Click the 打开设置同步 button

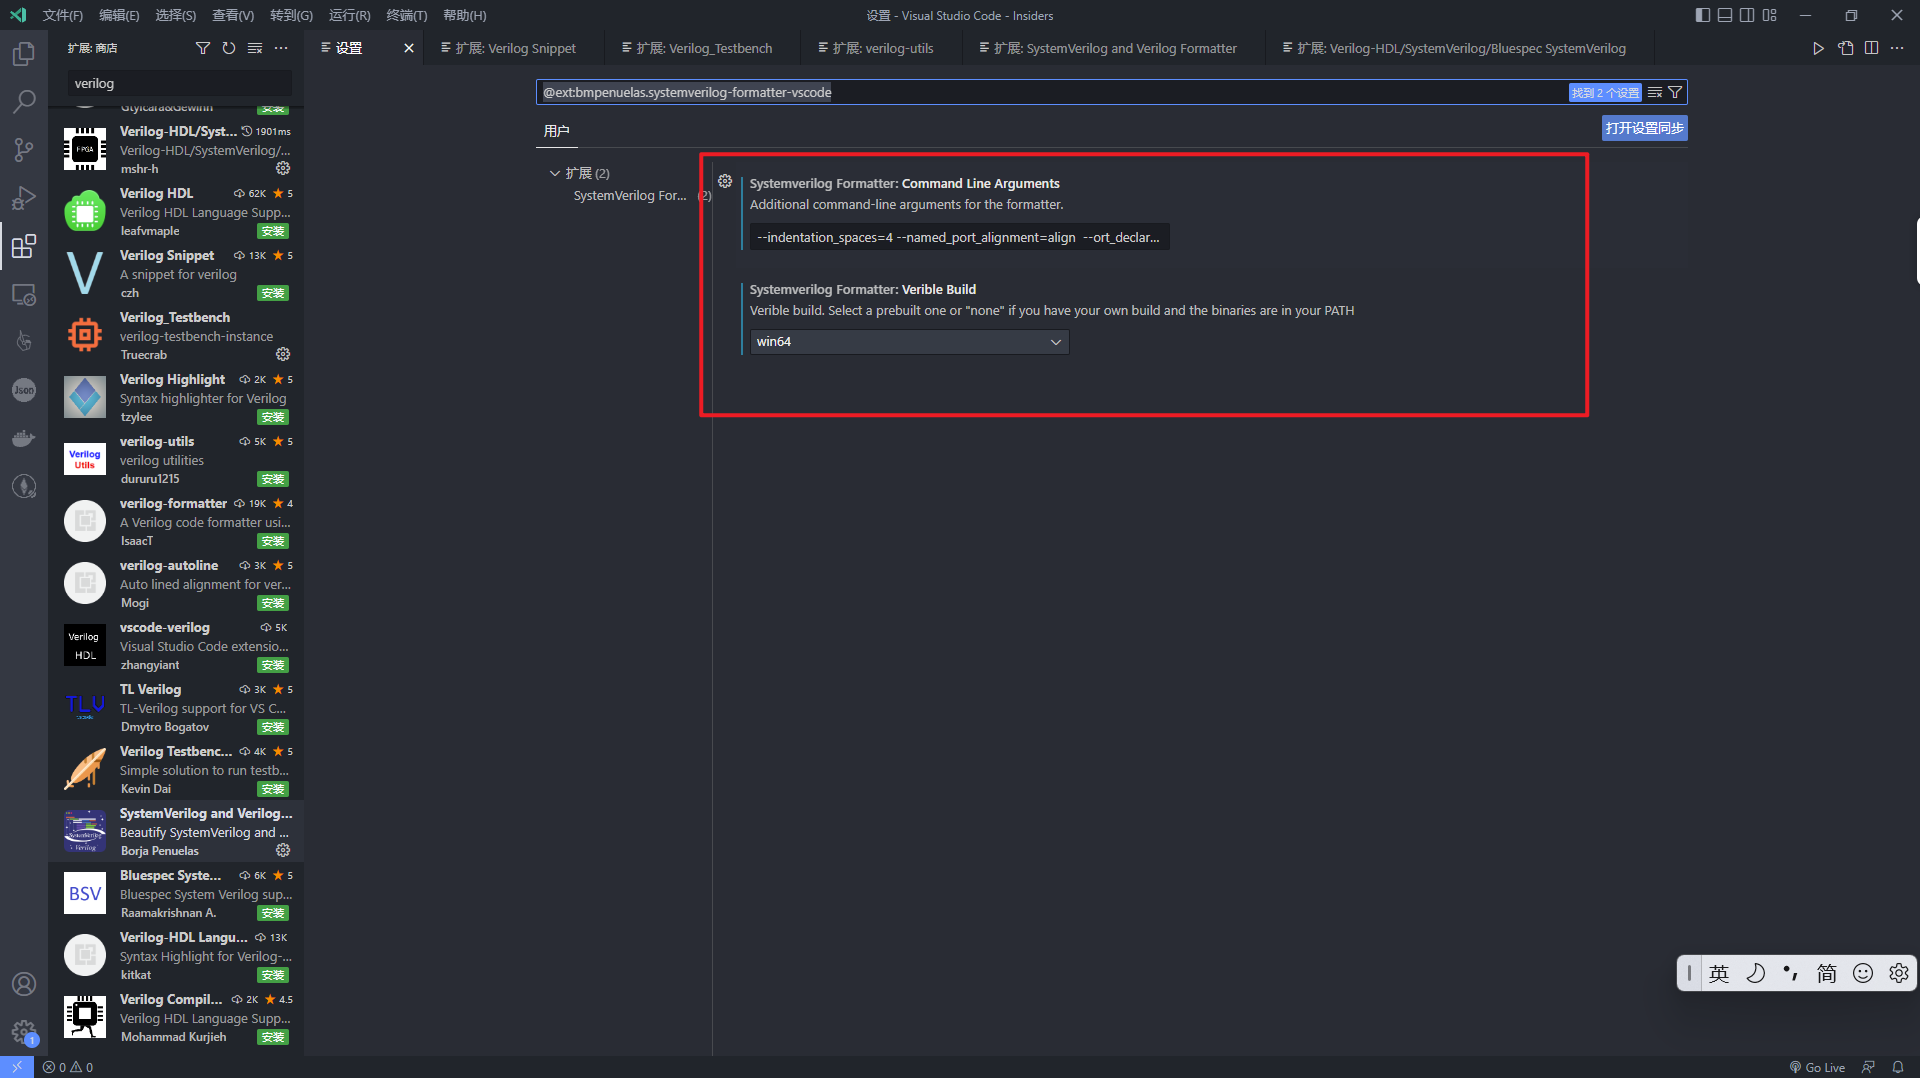1643,128
